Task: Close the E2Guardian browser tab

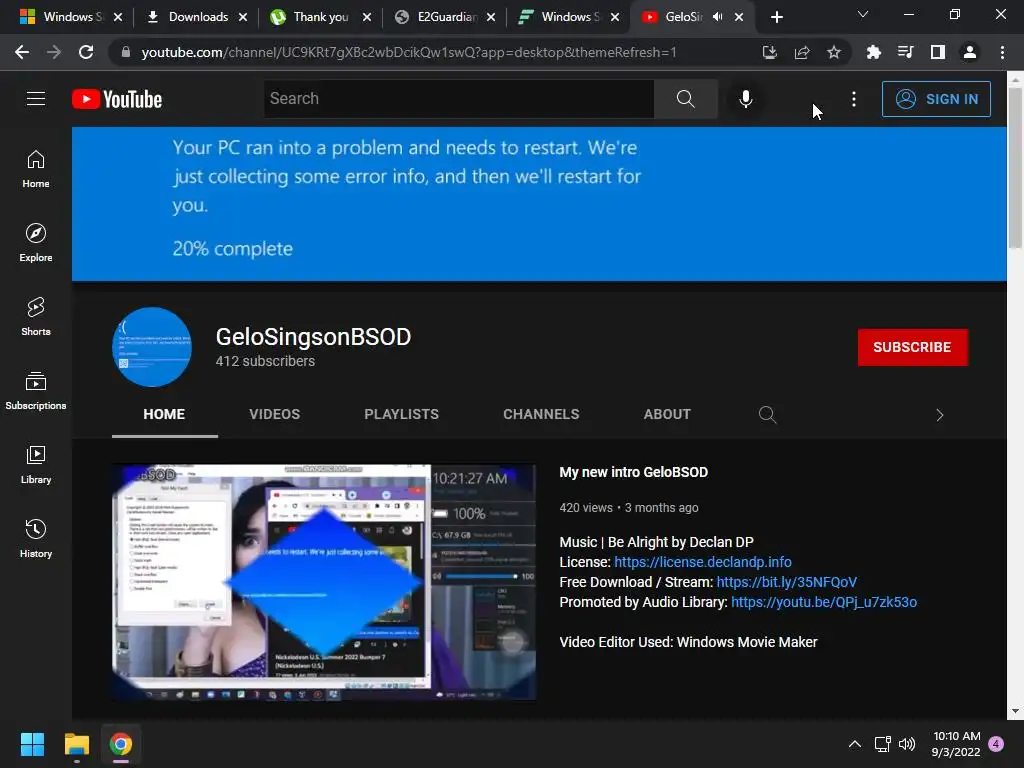Action: pos(490,17)
